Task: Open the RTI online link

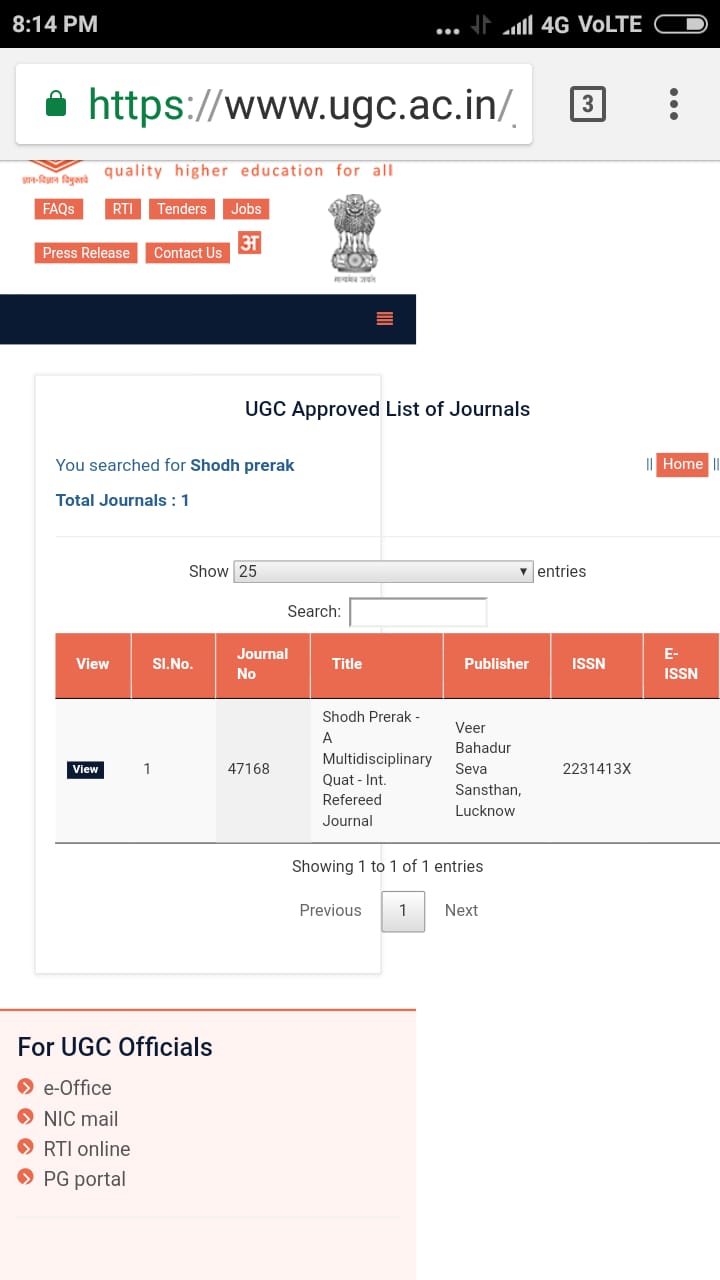Action: (87, 1149)
